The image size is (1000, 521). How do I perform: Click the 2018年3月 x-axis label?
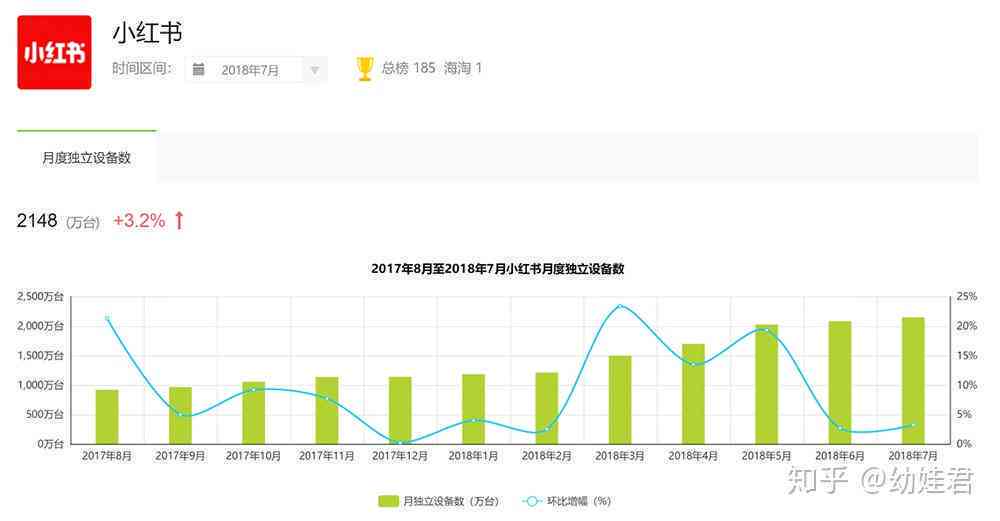click(620, 456)
